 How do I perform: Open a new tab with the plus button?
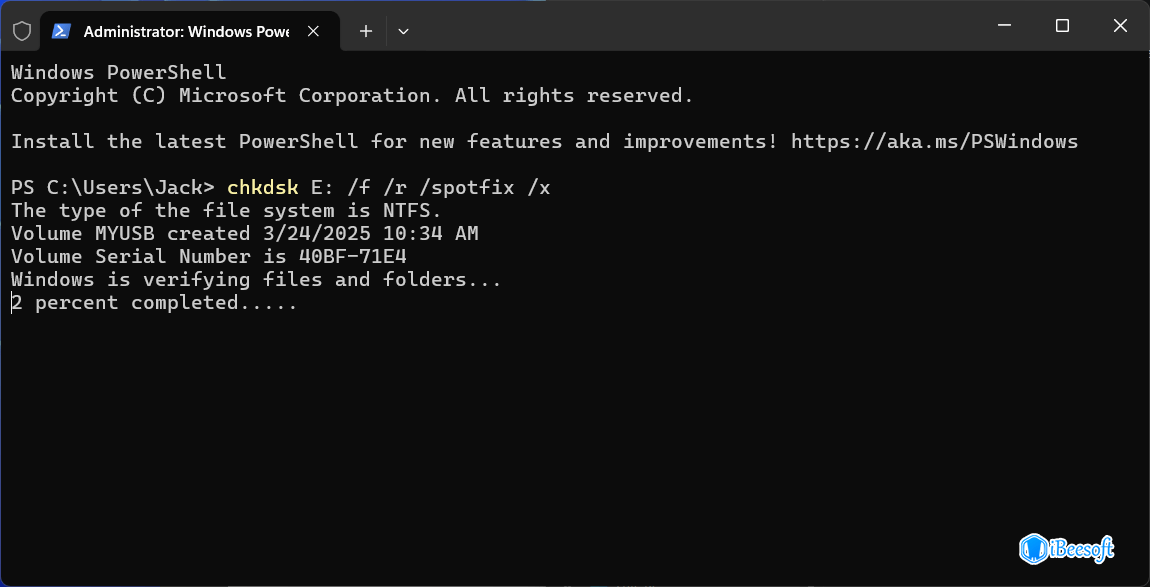coord(366,31)
